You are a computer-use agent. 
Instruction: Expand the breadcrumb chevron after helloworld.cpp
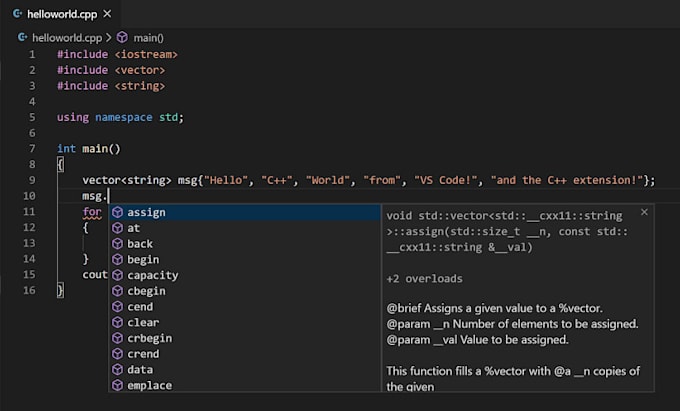[108, 38]
